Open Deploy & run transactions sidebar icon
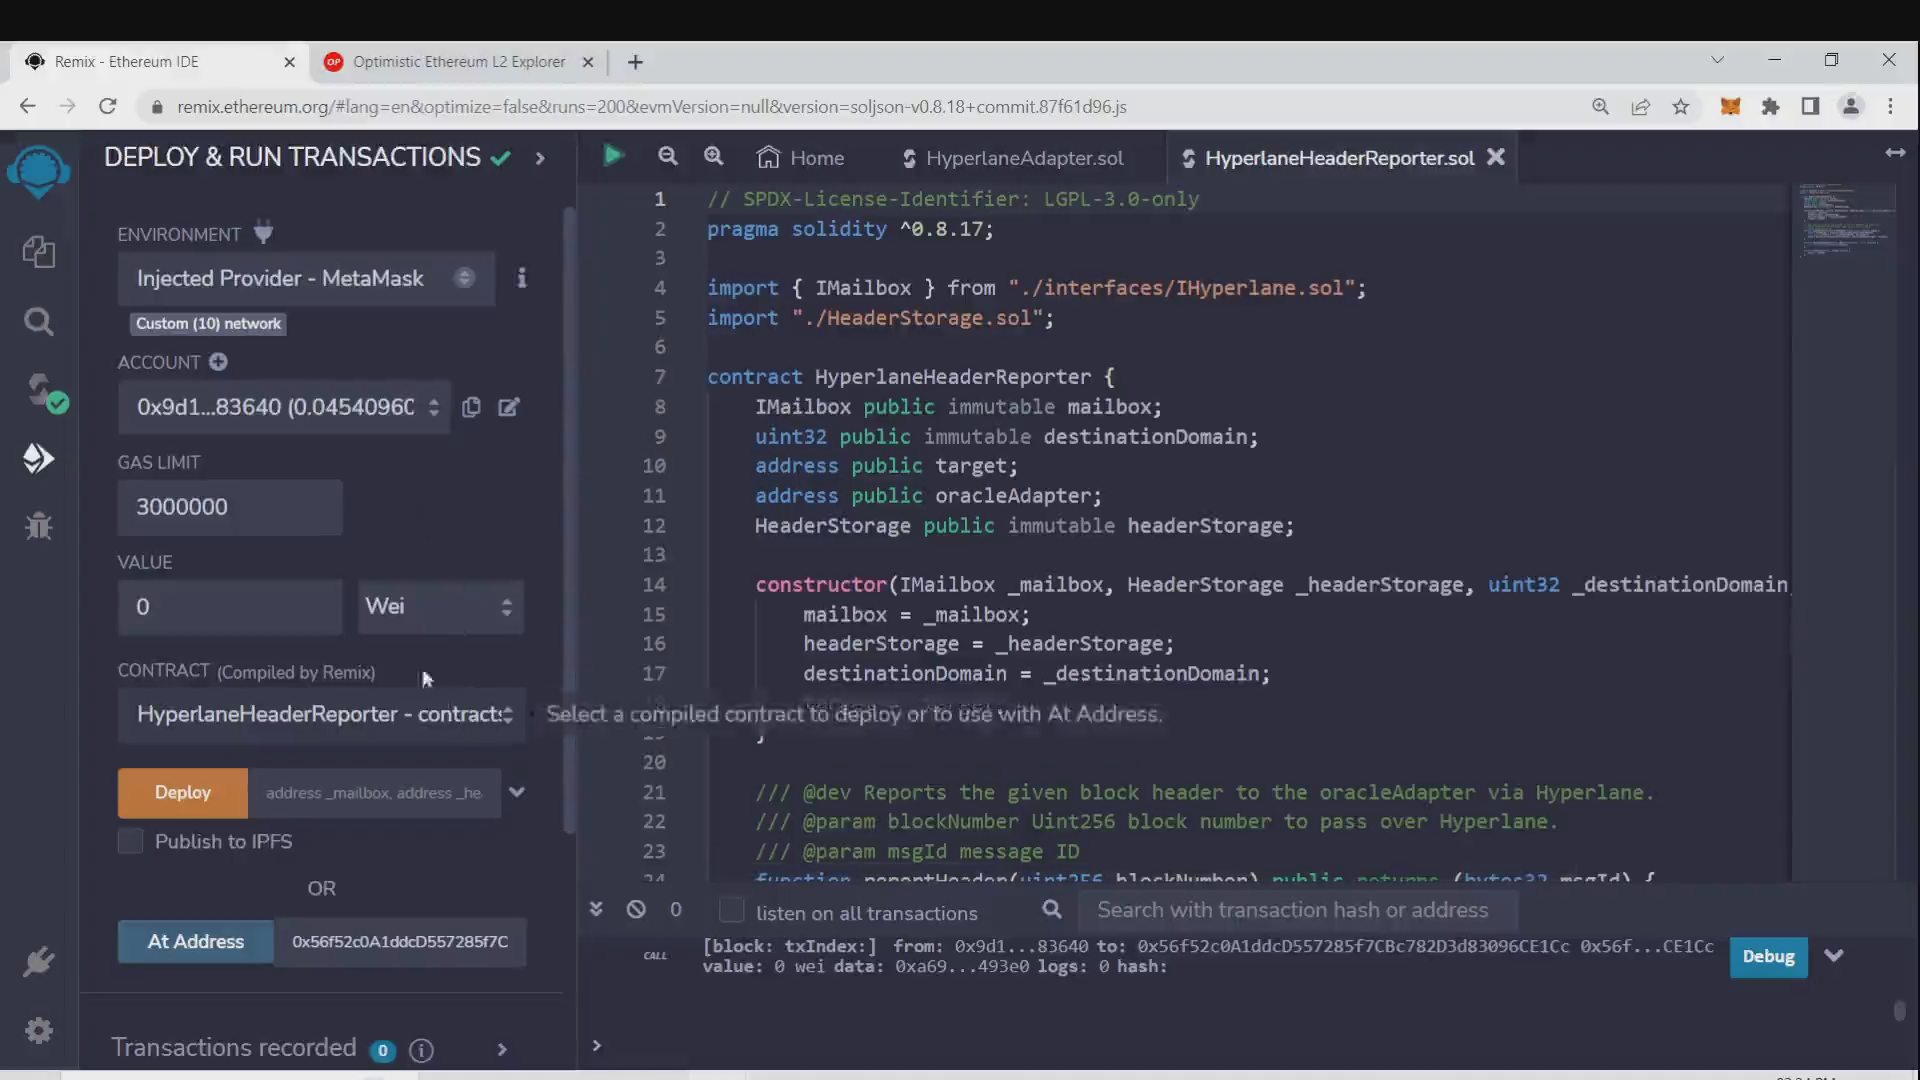This screenshot has width=1920, height=1080. click(x=38, y=458)
